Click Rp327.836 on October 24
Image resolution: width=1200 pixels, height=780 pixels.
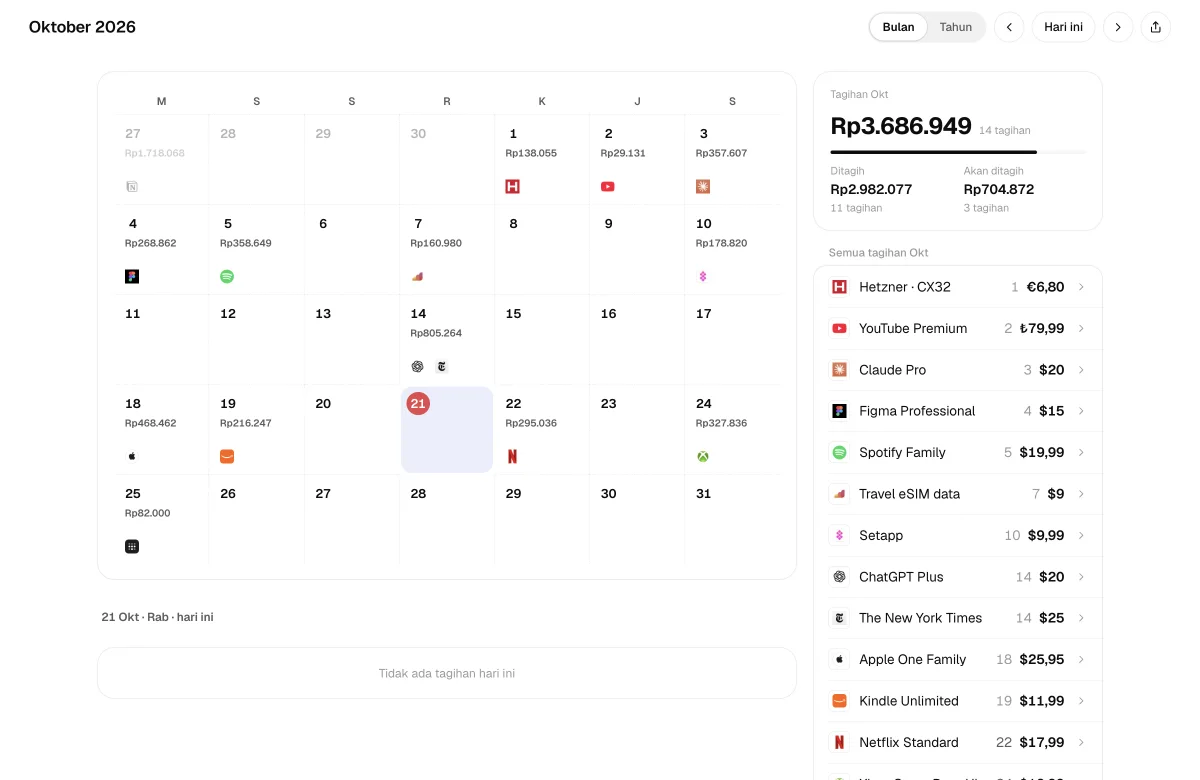click(722, 423)
